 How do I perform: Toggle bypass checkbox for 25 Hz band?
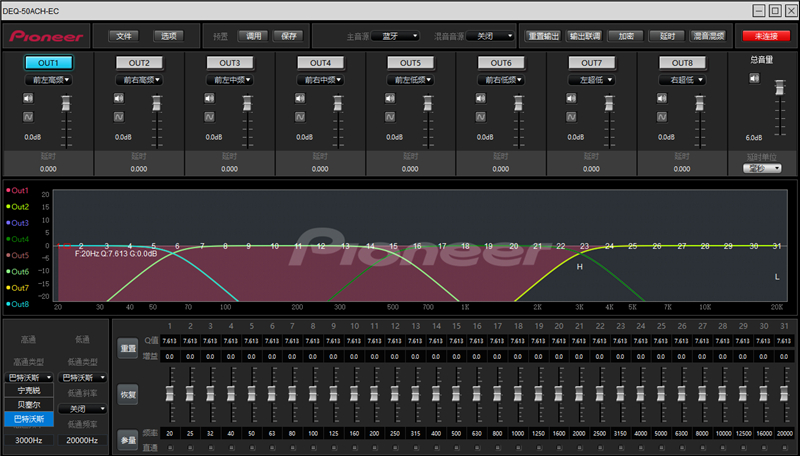[x=190, y=448]
